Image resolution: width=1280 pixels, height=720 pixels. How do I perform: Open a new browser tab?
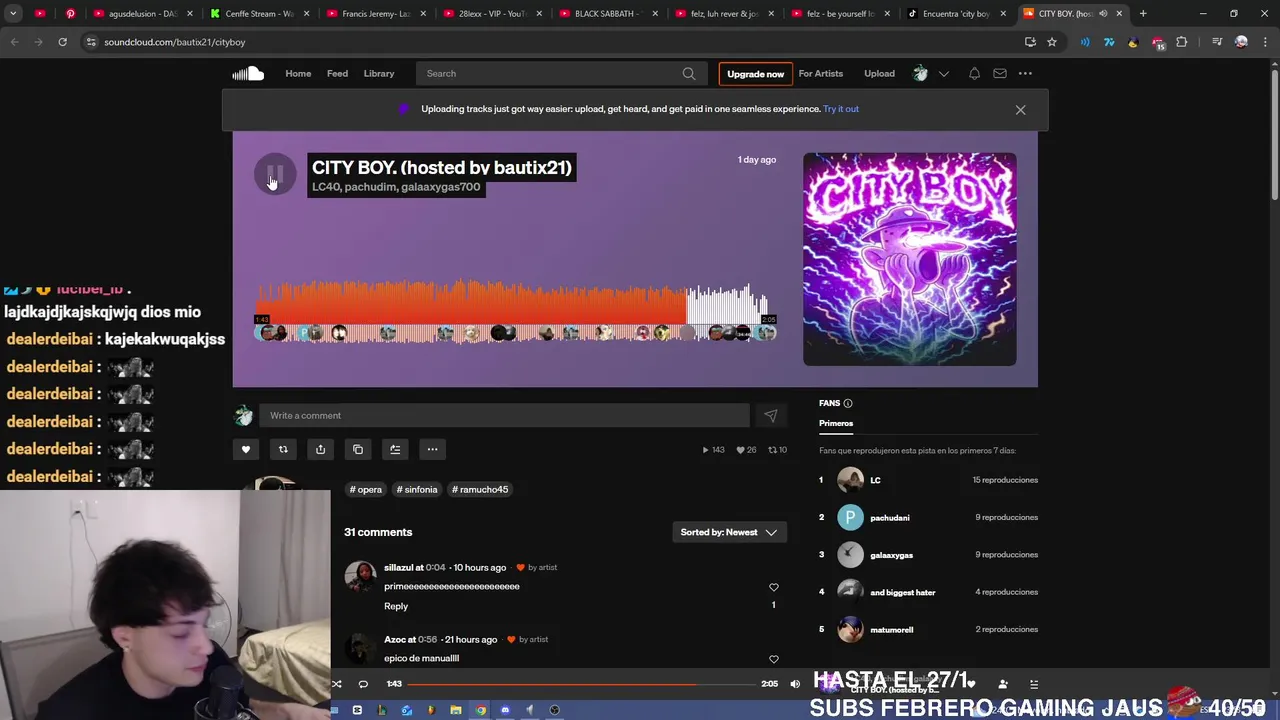1143,14
